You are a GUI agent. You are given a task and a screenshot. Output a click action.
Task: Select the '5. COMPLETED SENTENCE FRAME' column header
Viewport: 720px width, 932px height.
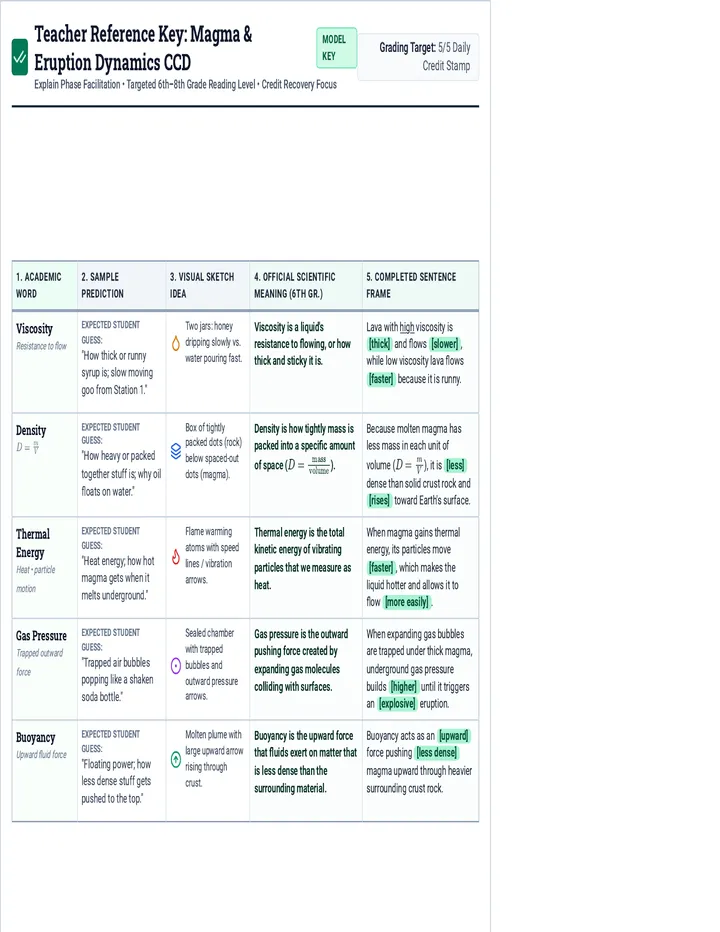pos(420,285)
